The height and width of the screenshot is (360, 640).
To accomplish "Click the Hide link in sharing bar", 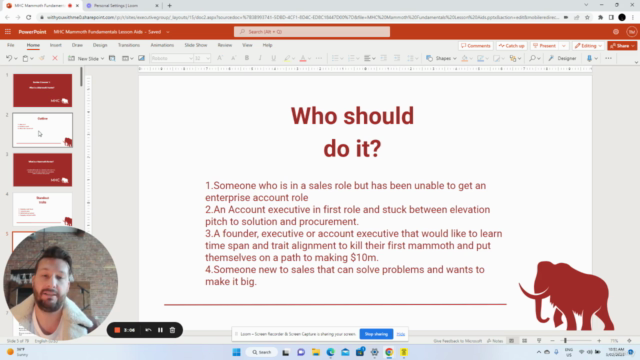I will [x=401, y=334].
